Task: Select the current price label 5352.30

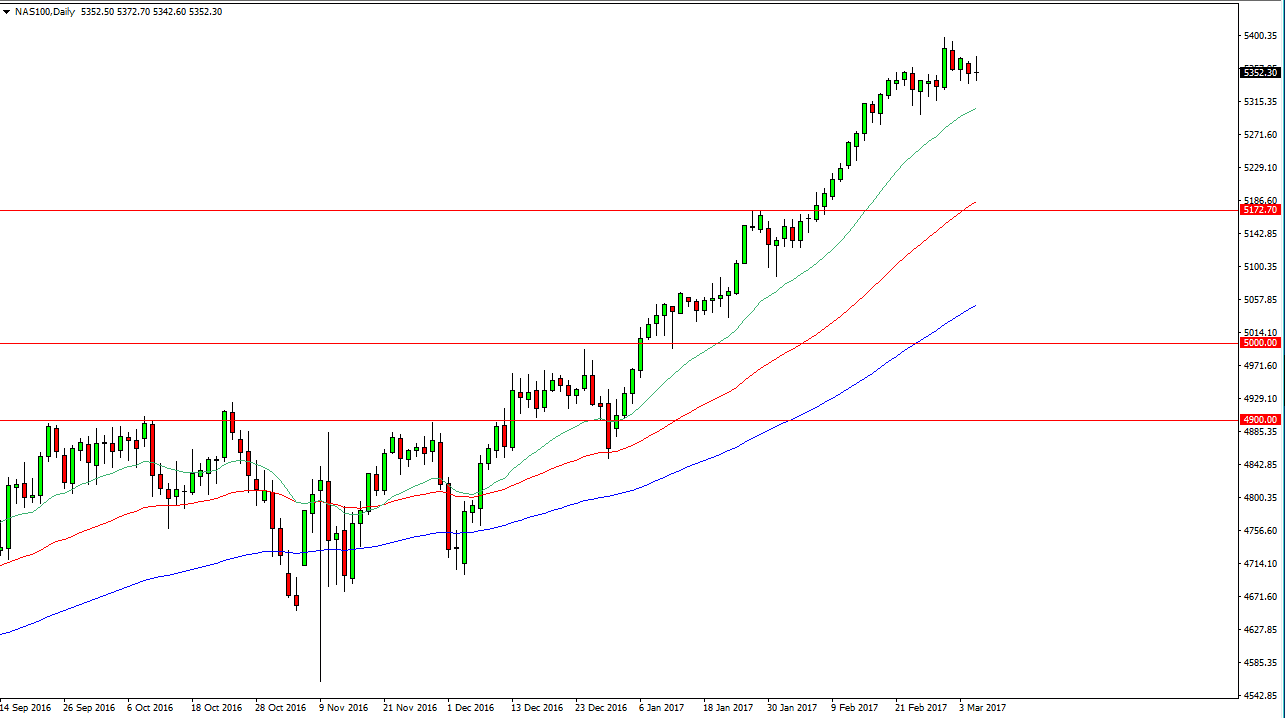Action: [x=1260, y=72]
